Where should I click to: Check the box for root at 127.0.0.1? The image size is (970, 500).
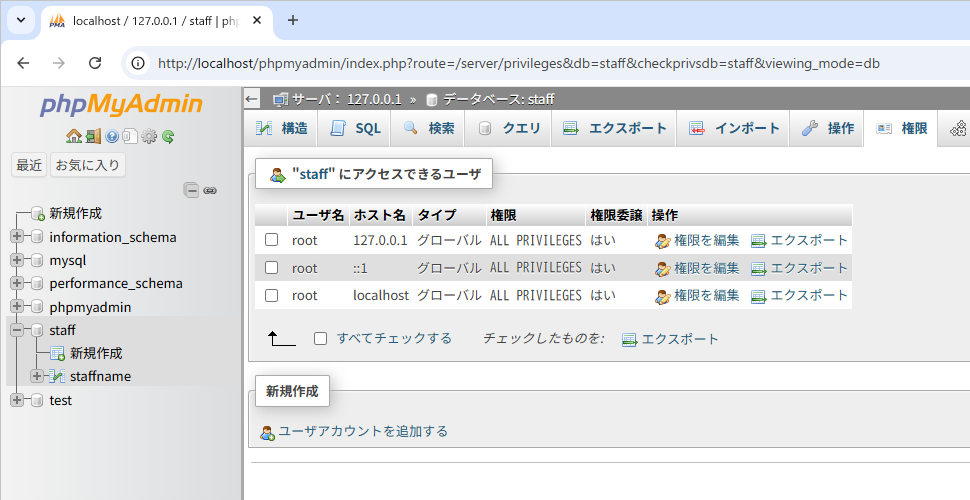(272, 239)
